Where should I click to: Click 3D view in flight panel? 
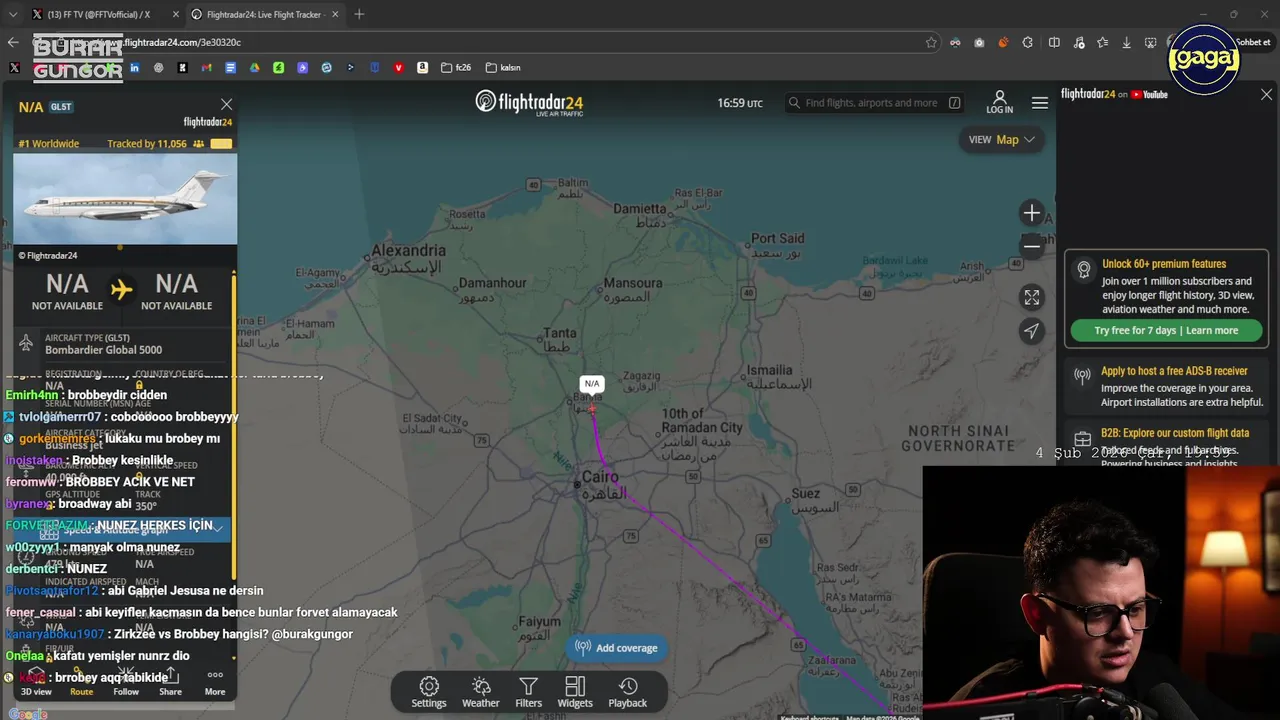36,682
